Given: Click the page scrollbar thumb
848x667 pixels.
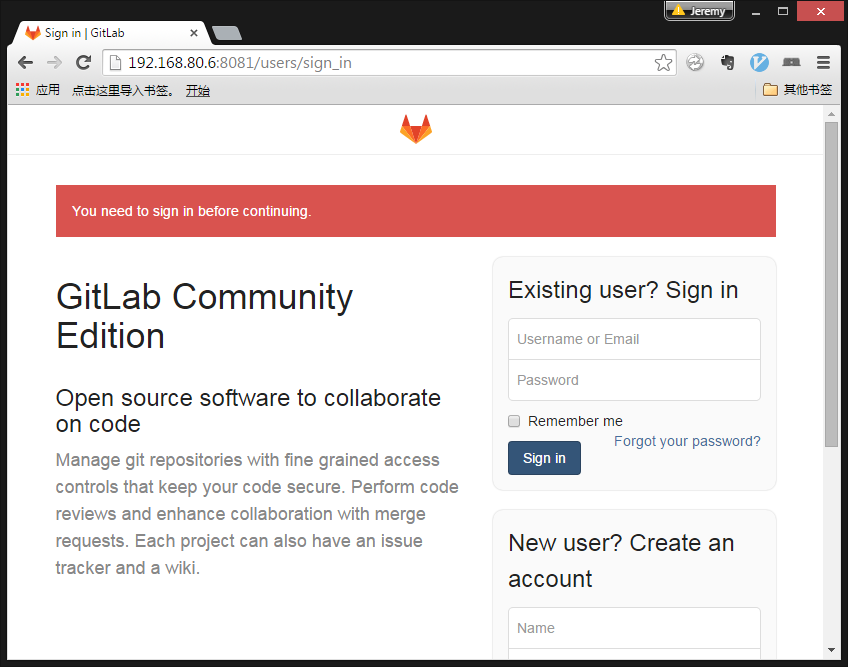Looking at the screenshot, I should (831, 285).
